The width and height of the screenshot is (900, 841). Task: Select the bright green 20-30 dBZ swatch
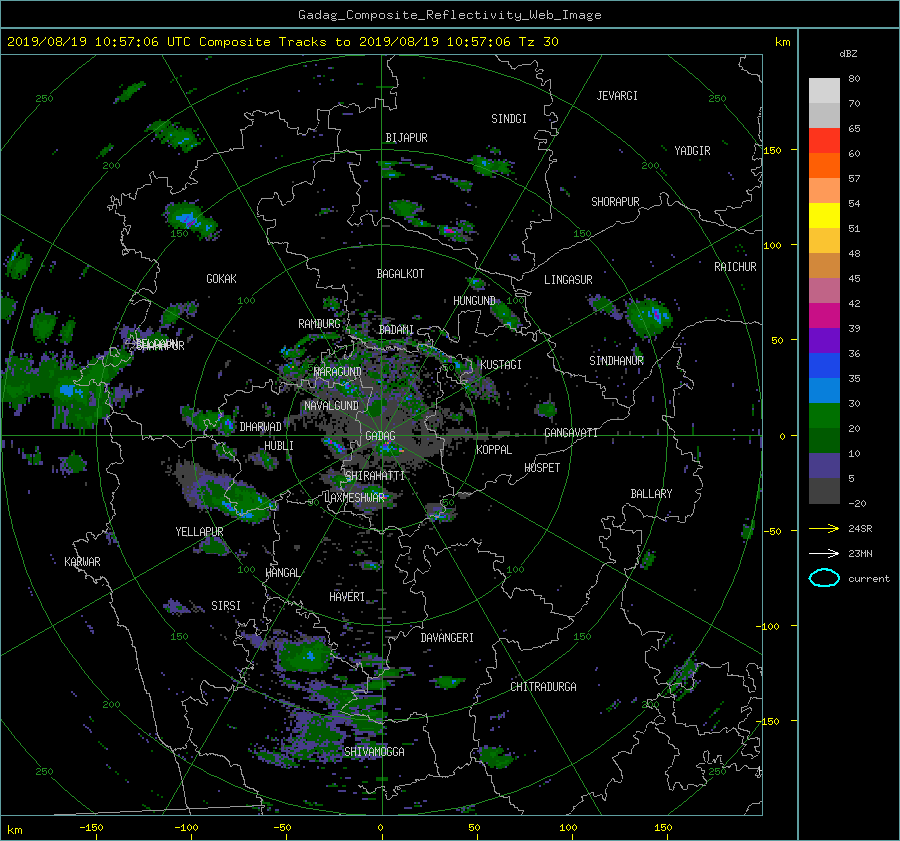(x=824, y=416)
